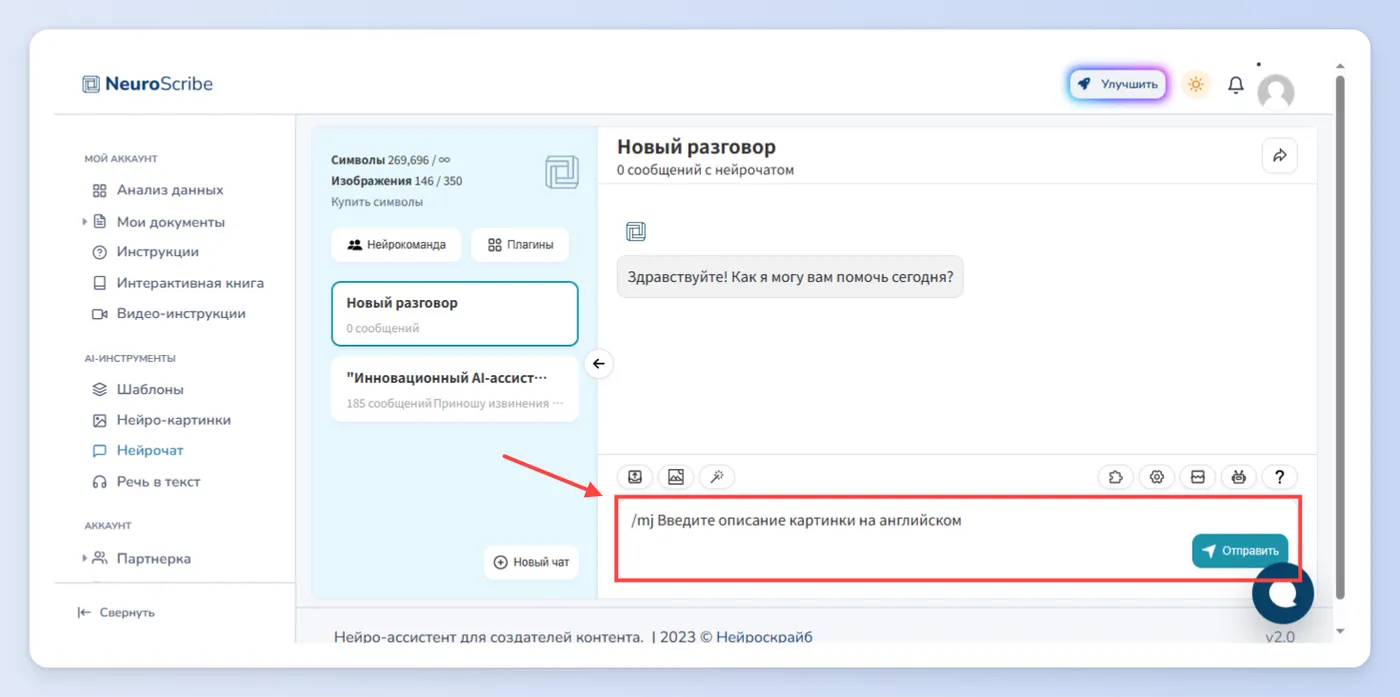Click the image picture icon above message box
The height and width of the screenshot is (697, 1400).
(676, 477)
